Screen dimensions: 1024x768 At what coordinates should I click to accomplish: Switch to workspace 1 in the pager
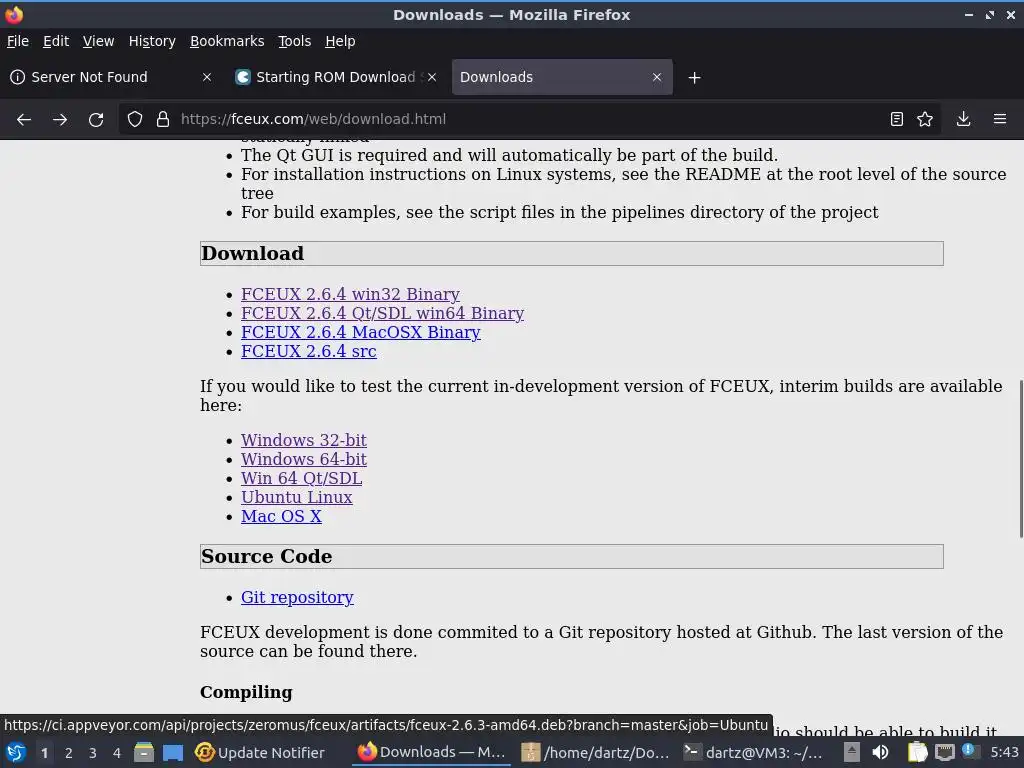(44, 753)
